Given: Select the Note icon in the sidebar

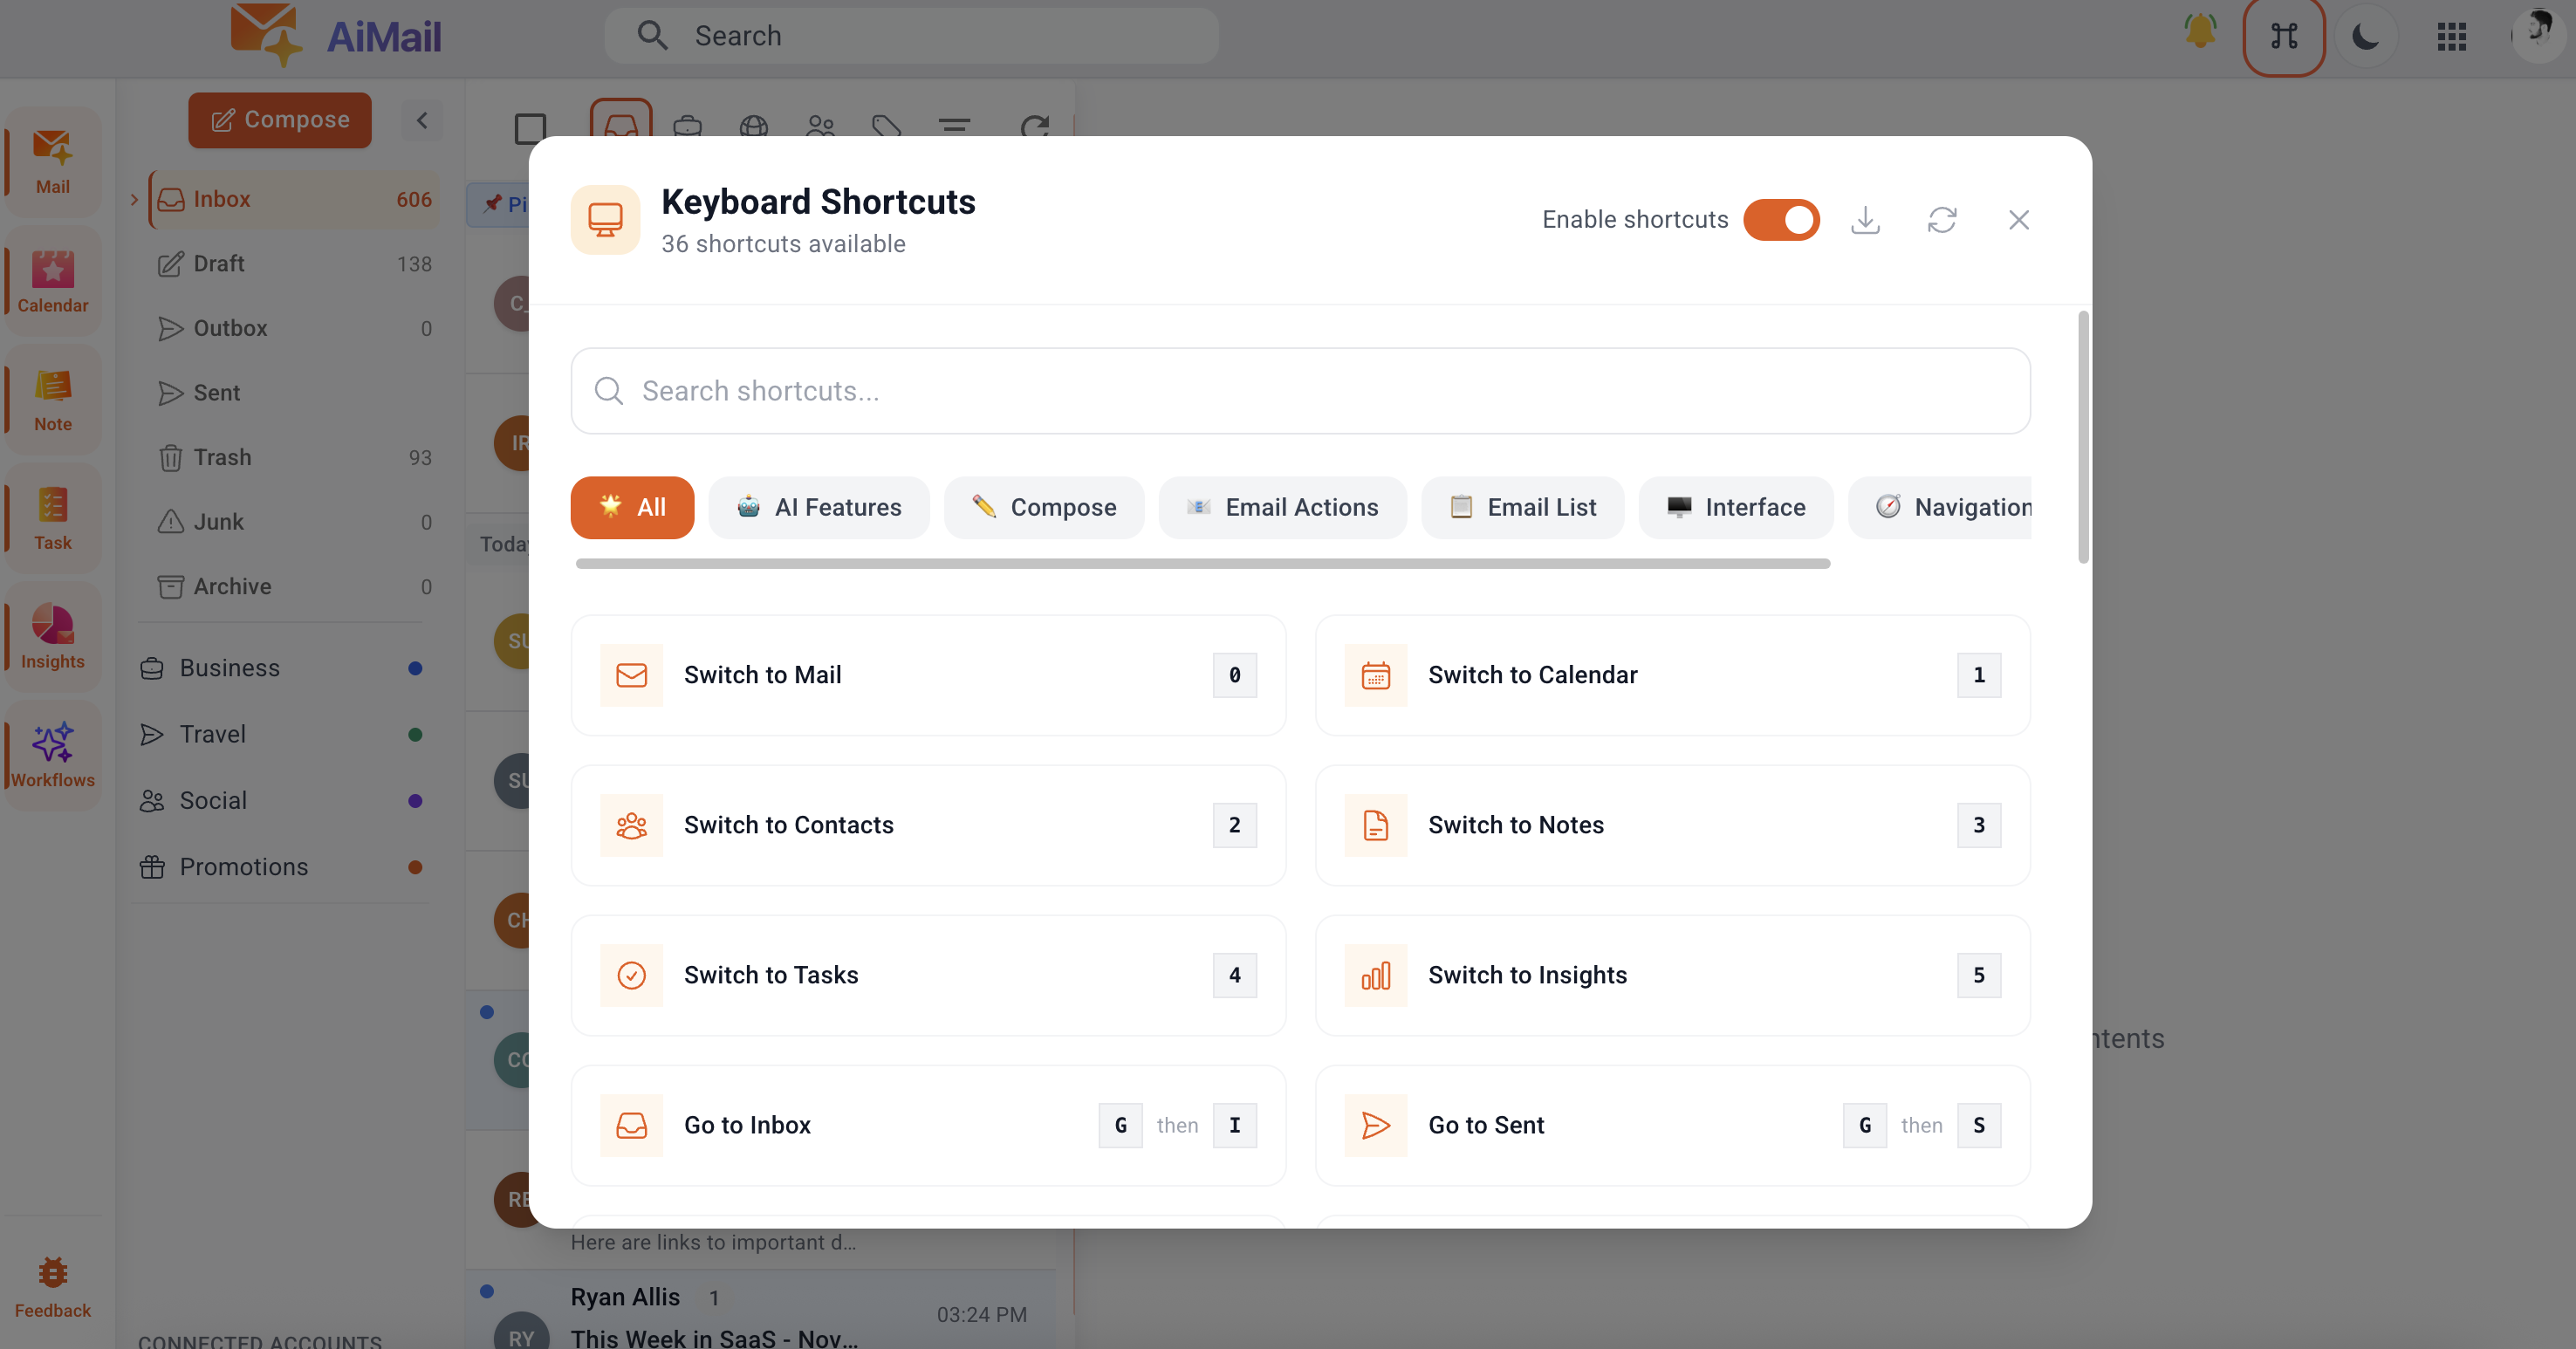Looking at the screenshot, I should (52, 399).
